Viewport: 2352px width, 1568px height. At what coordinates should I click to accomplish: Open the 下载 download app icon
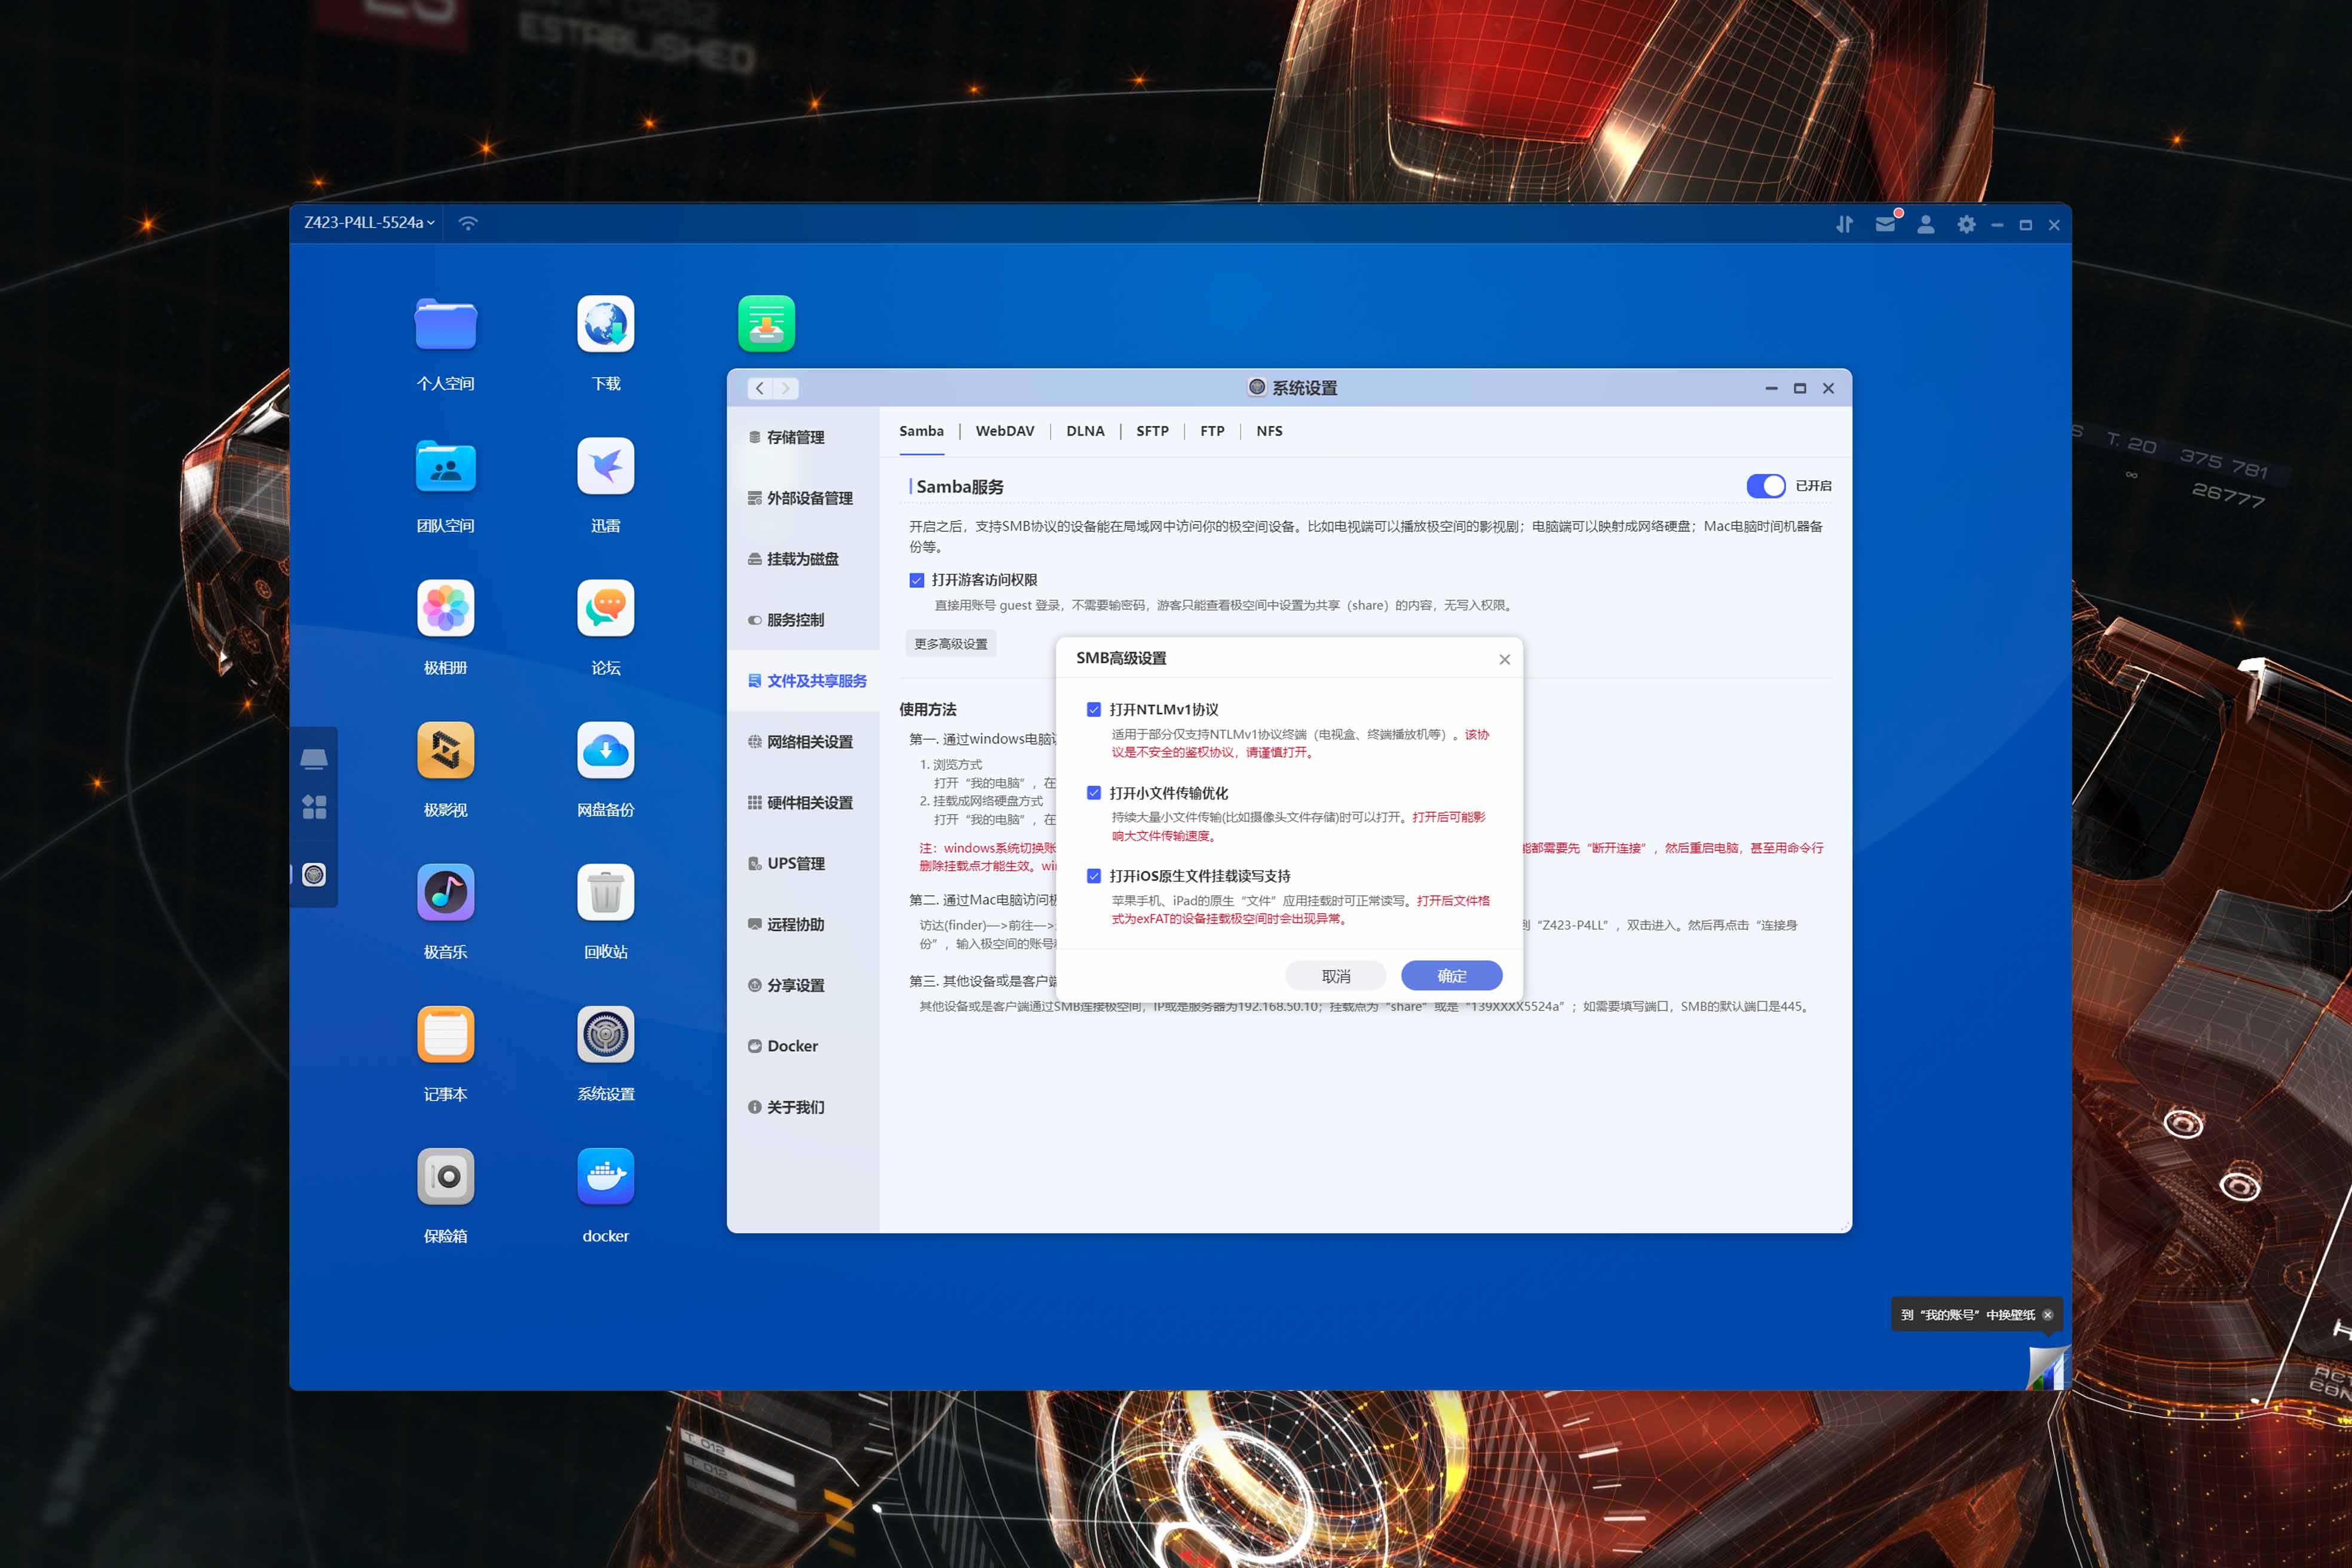coord(605,324)
